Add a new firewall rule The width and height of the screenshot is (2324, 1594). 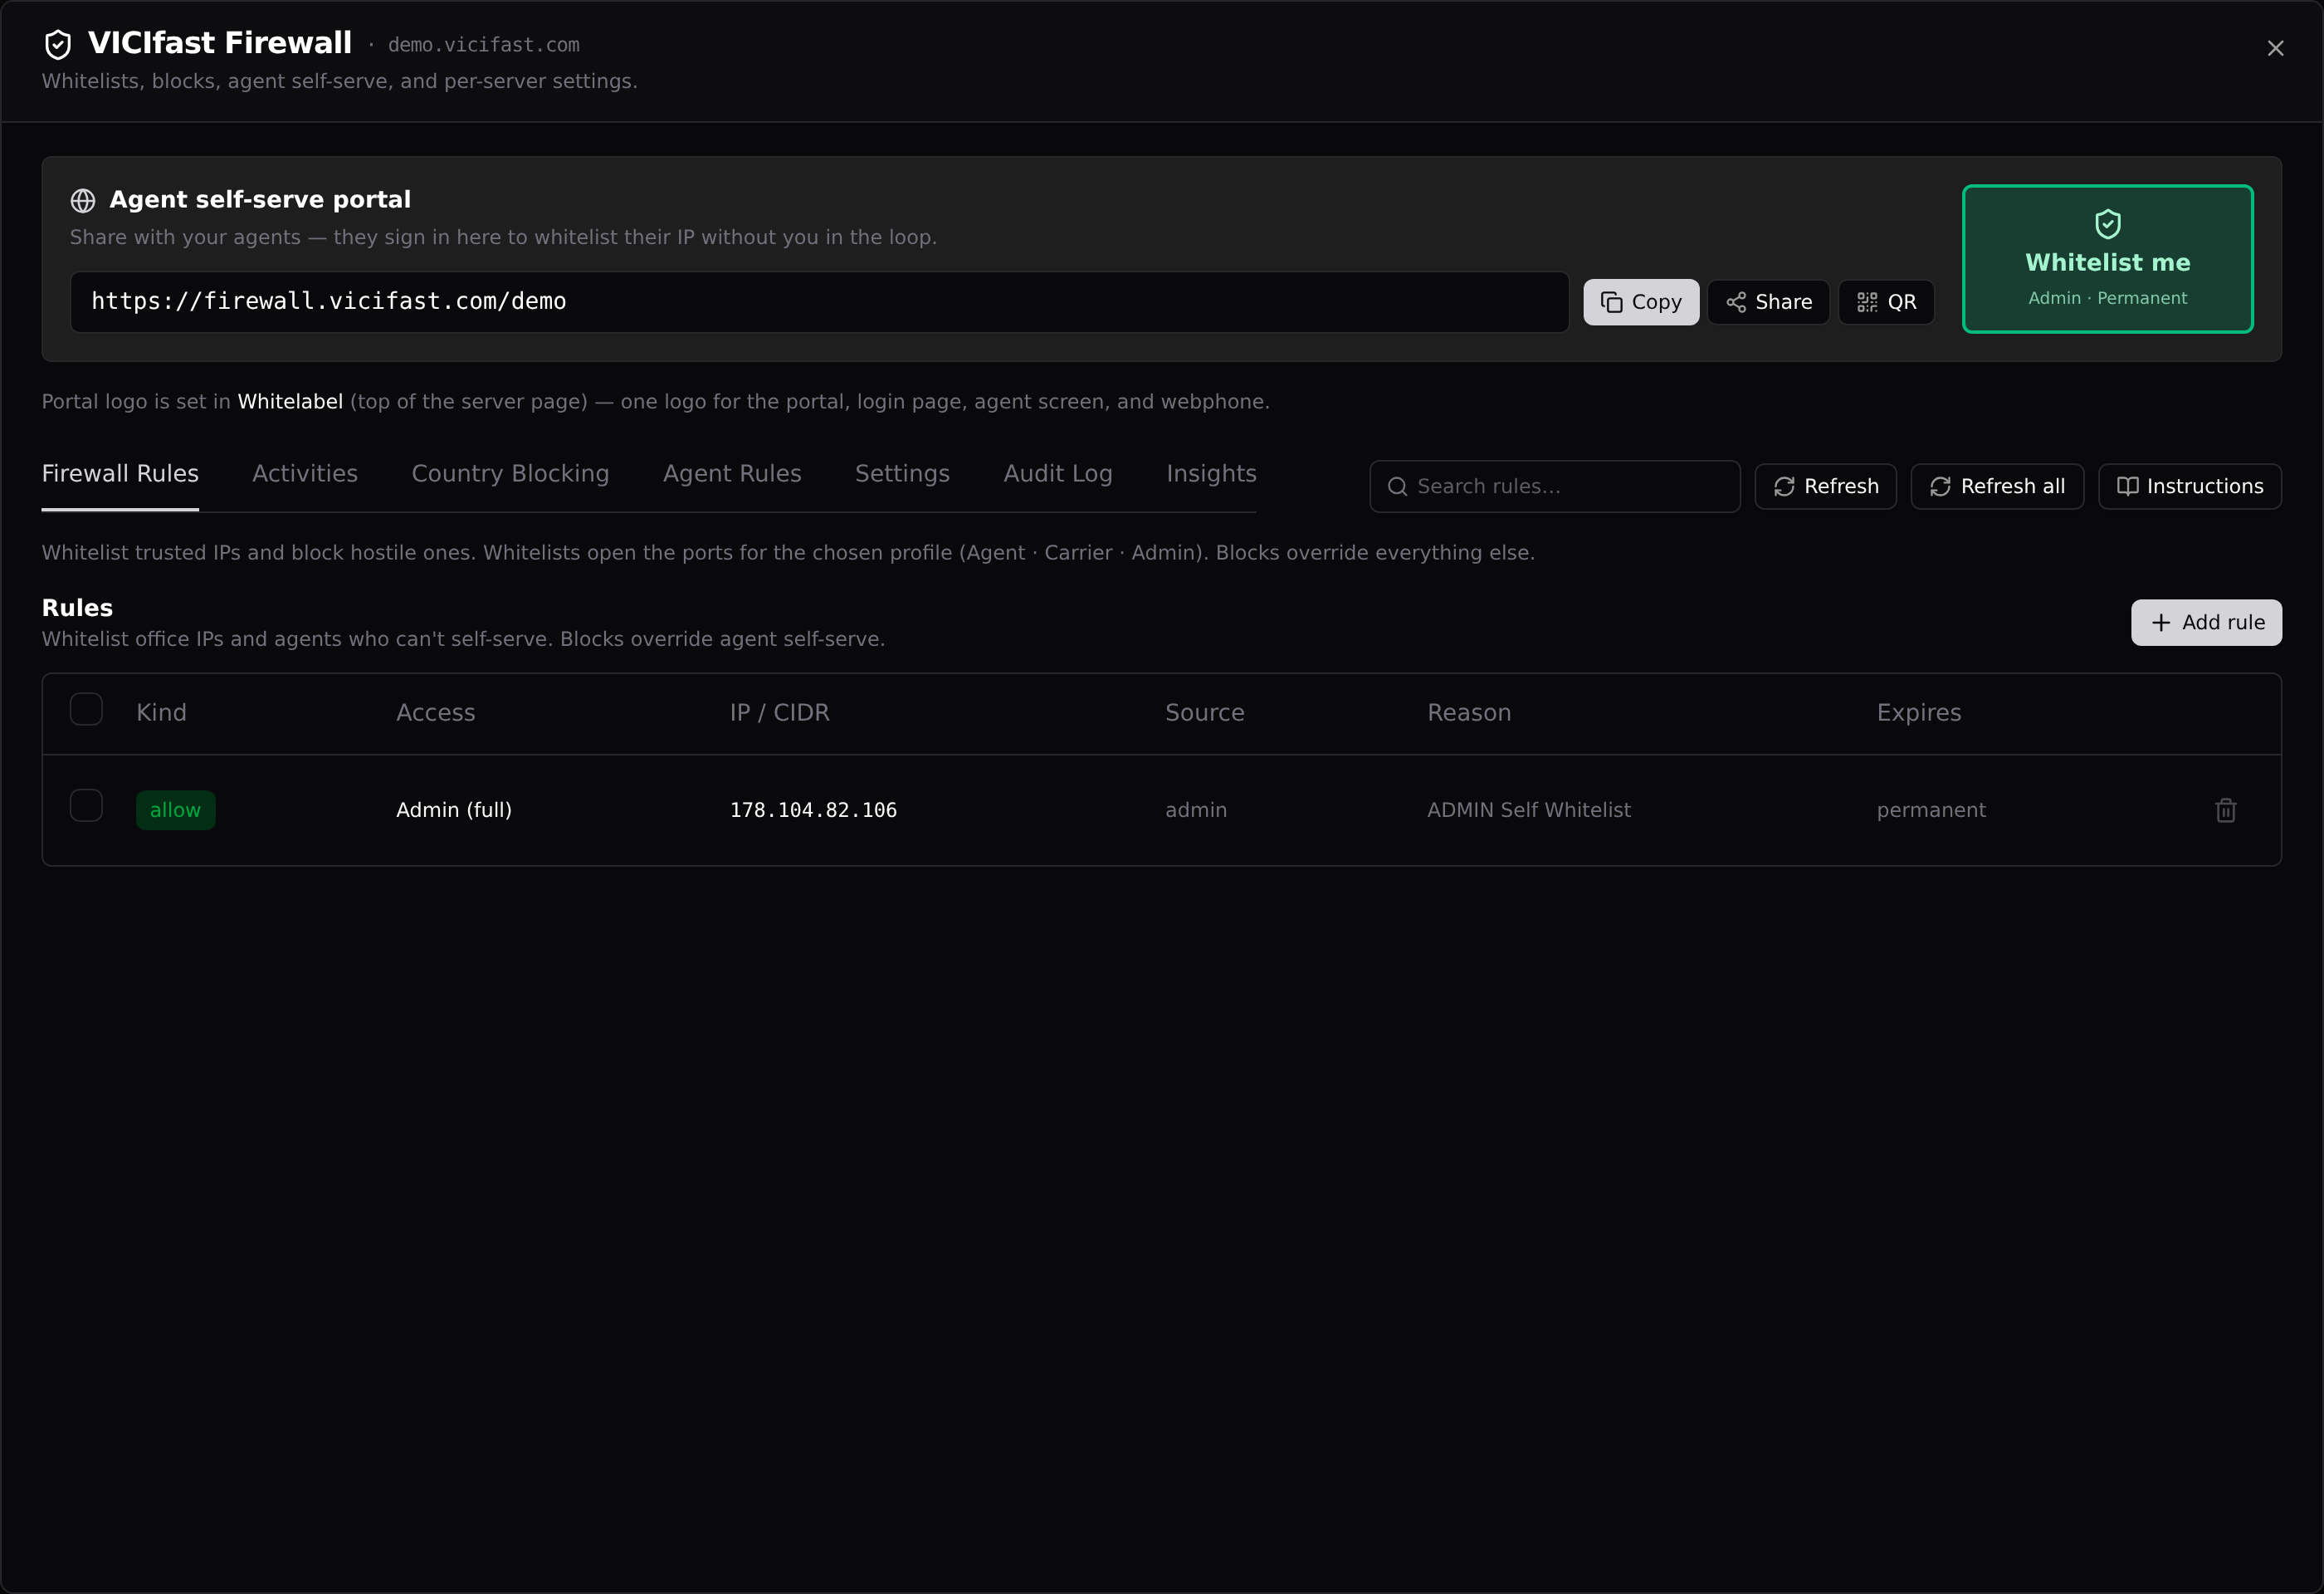point(2206,622)
